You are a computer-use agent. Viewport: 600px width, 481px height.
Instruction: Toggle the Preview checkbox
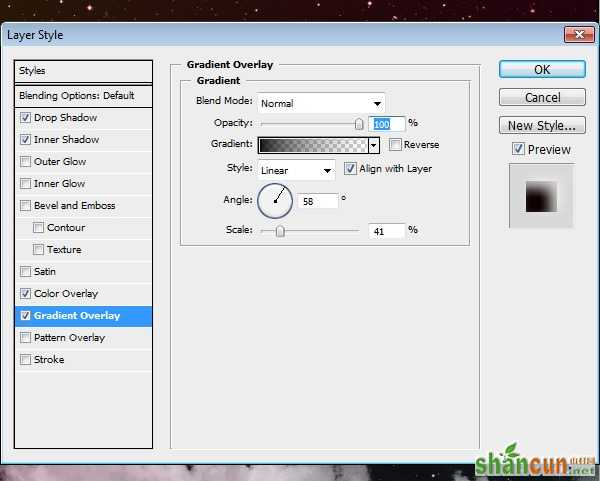[518, 149]
